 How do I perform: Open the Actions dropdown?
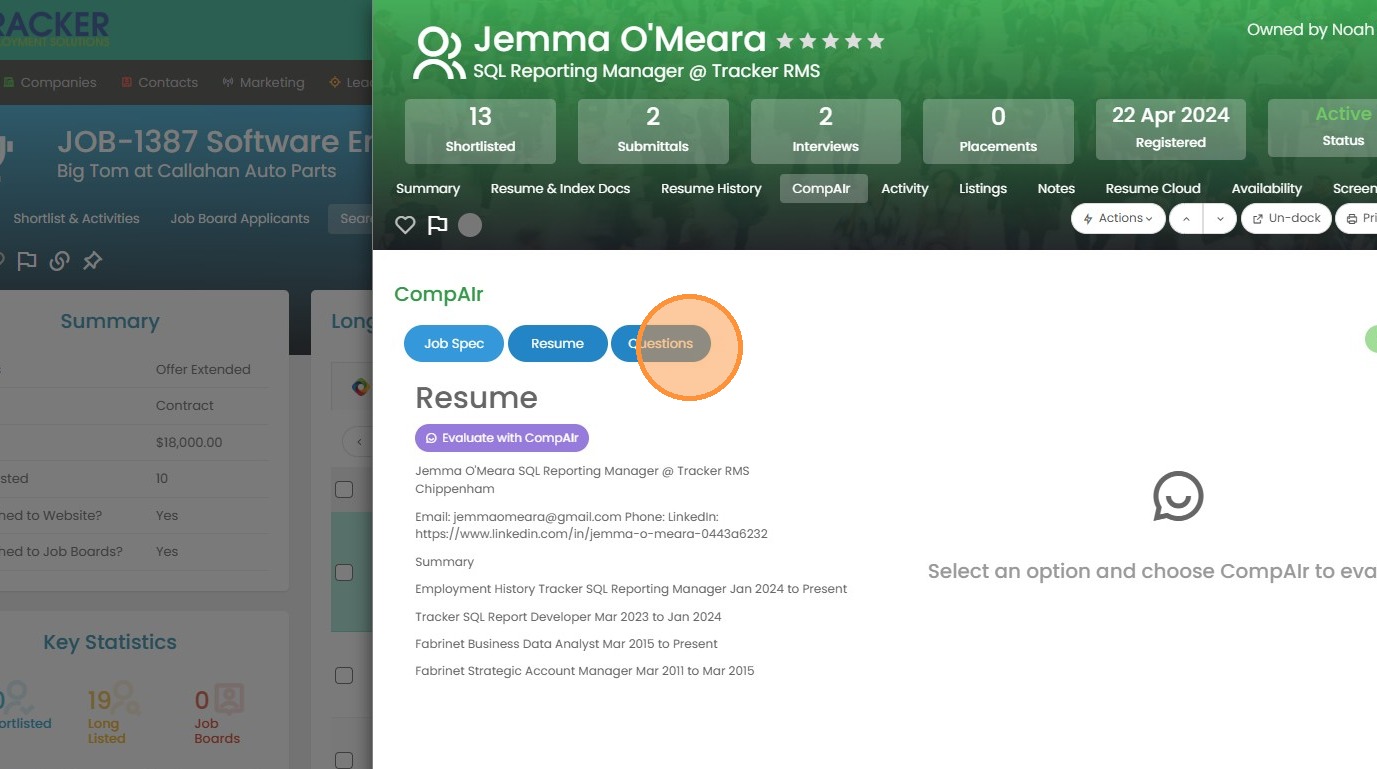click(x=1118, y=218)
